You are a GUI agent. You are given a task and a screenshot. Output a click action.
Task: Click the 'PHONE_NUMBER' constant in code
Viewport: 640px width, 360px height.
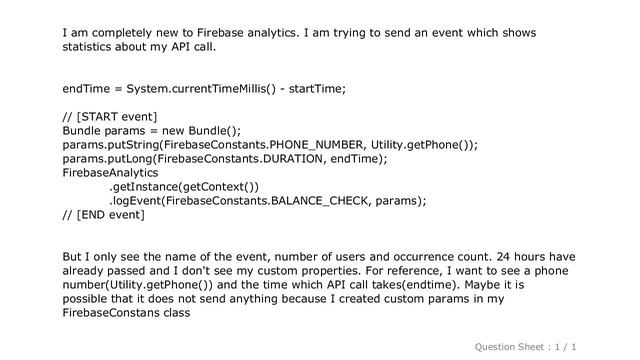pos(316,145)
